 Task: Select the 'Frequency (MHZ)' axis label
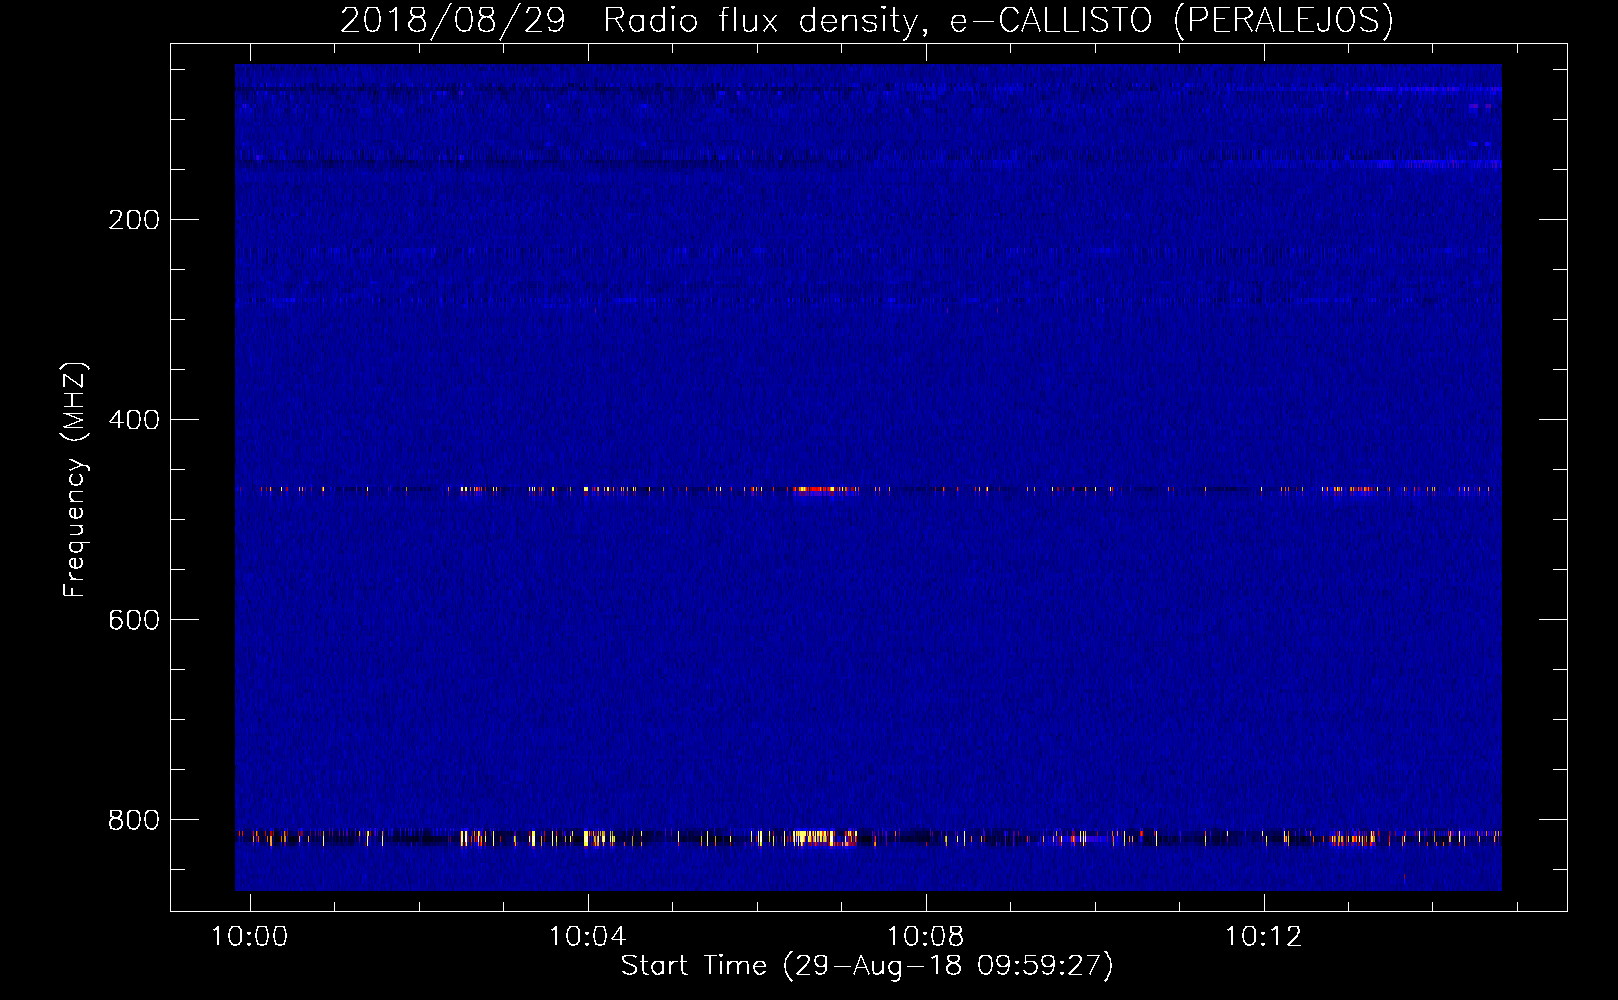point(75,480)
